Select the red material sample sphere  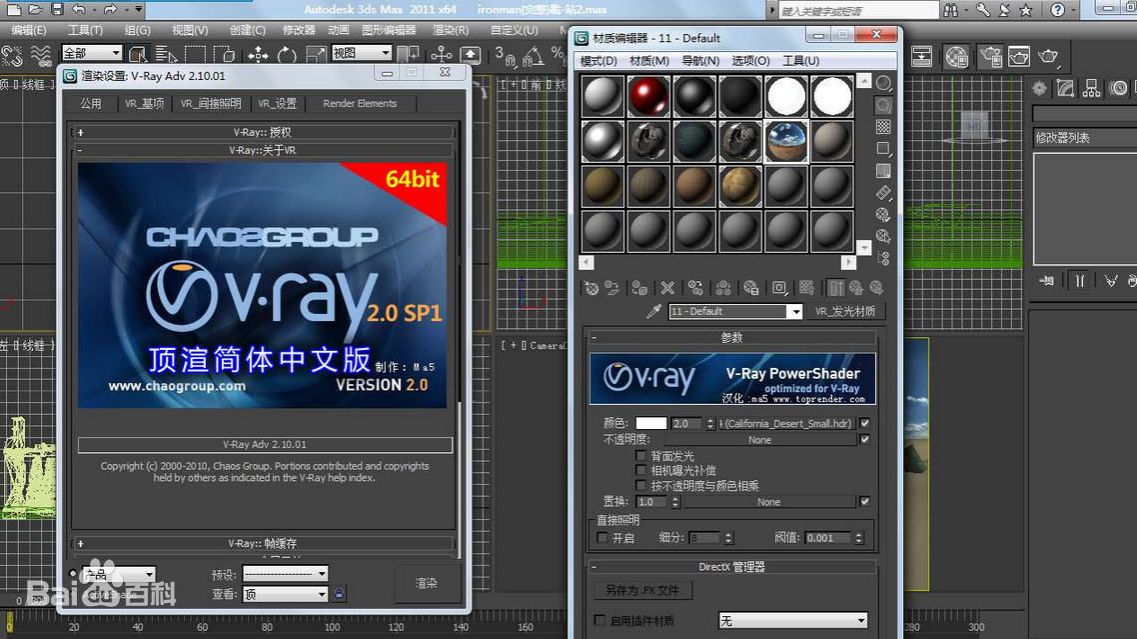(x=648, y=96)
